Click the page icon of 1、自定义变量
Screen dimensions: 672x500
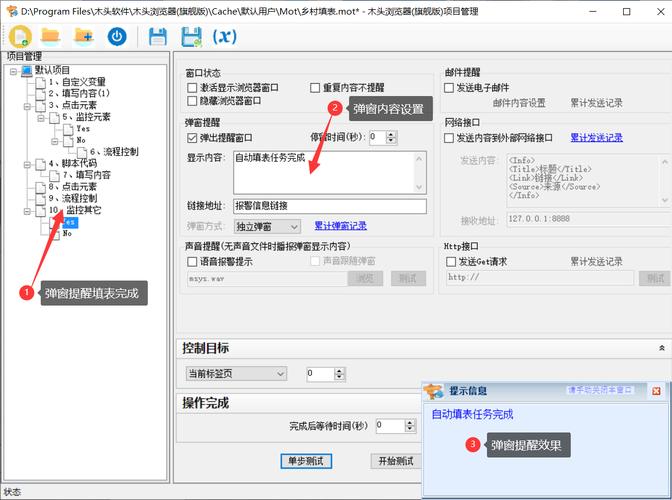coord(40,82)
